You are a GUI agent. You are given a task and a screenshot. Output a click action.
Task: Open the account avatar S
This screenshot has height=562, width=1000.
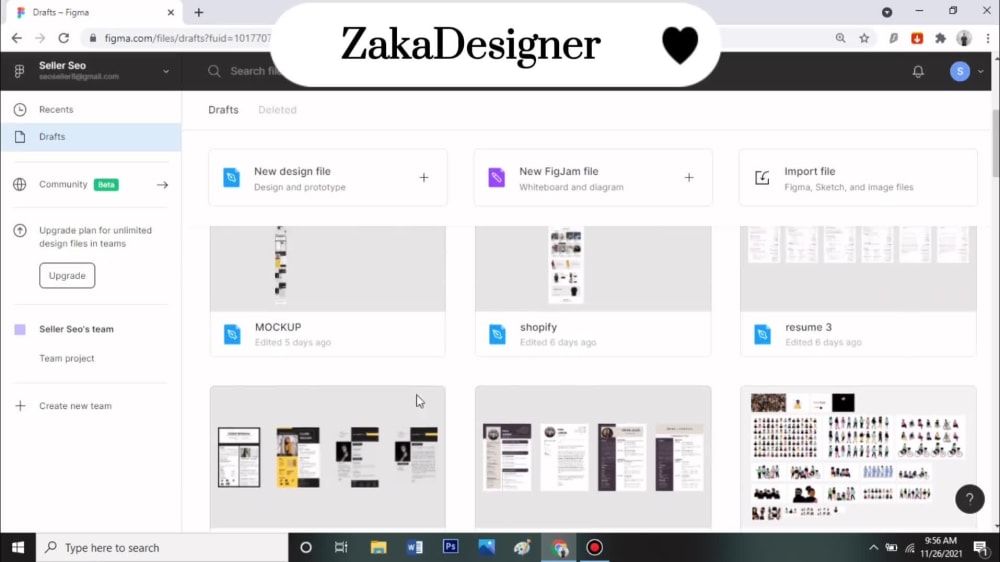[x=960, y=71]
